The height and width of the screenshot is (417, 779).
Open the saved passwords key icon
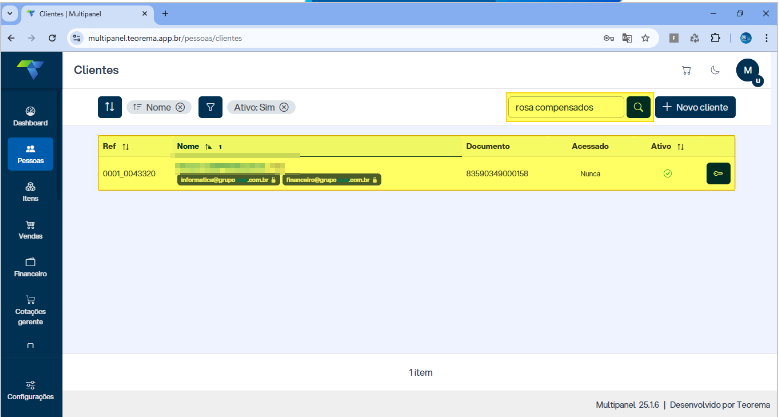click(609, 38)
